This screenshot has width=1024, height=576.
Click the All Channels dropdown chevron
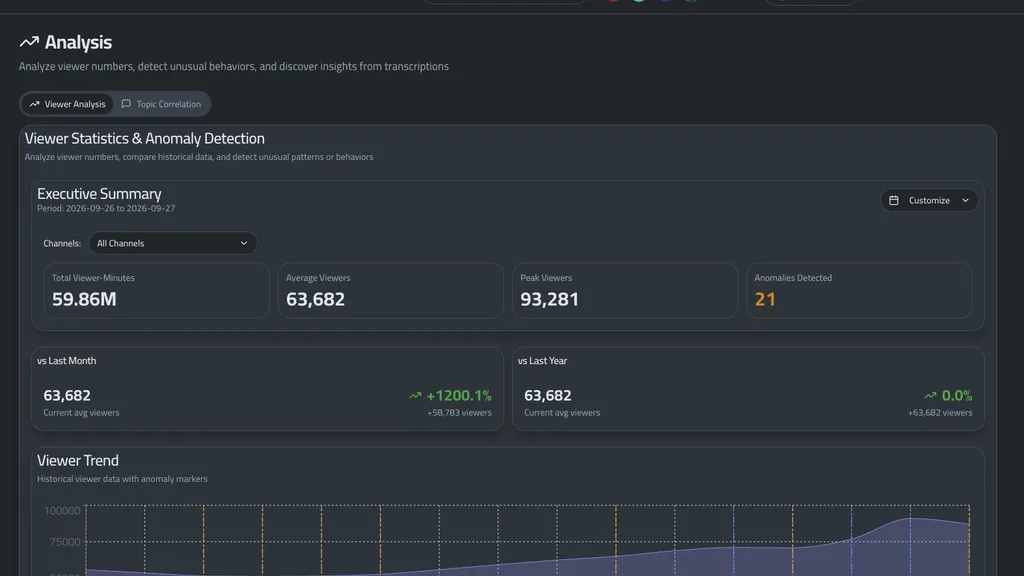(244, 244)
